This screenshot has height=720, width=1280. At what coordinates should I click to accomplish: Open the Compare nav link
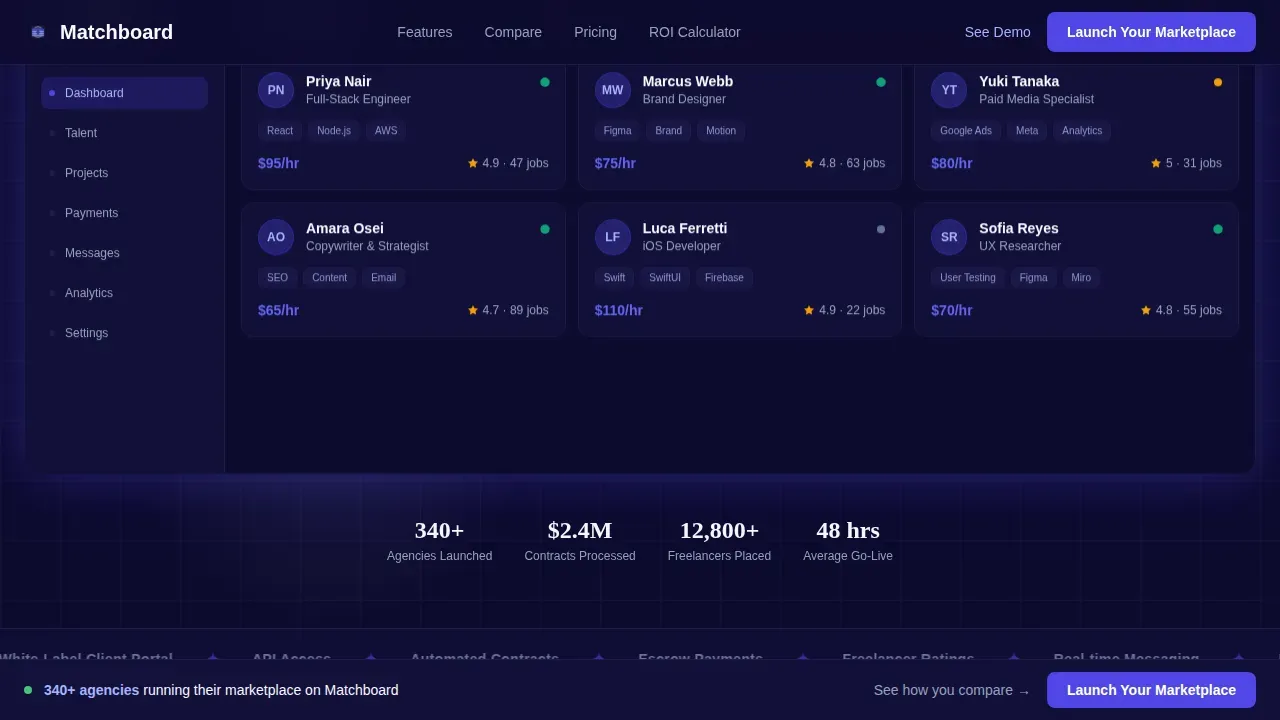(x=513, y=32)
